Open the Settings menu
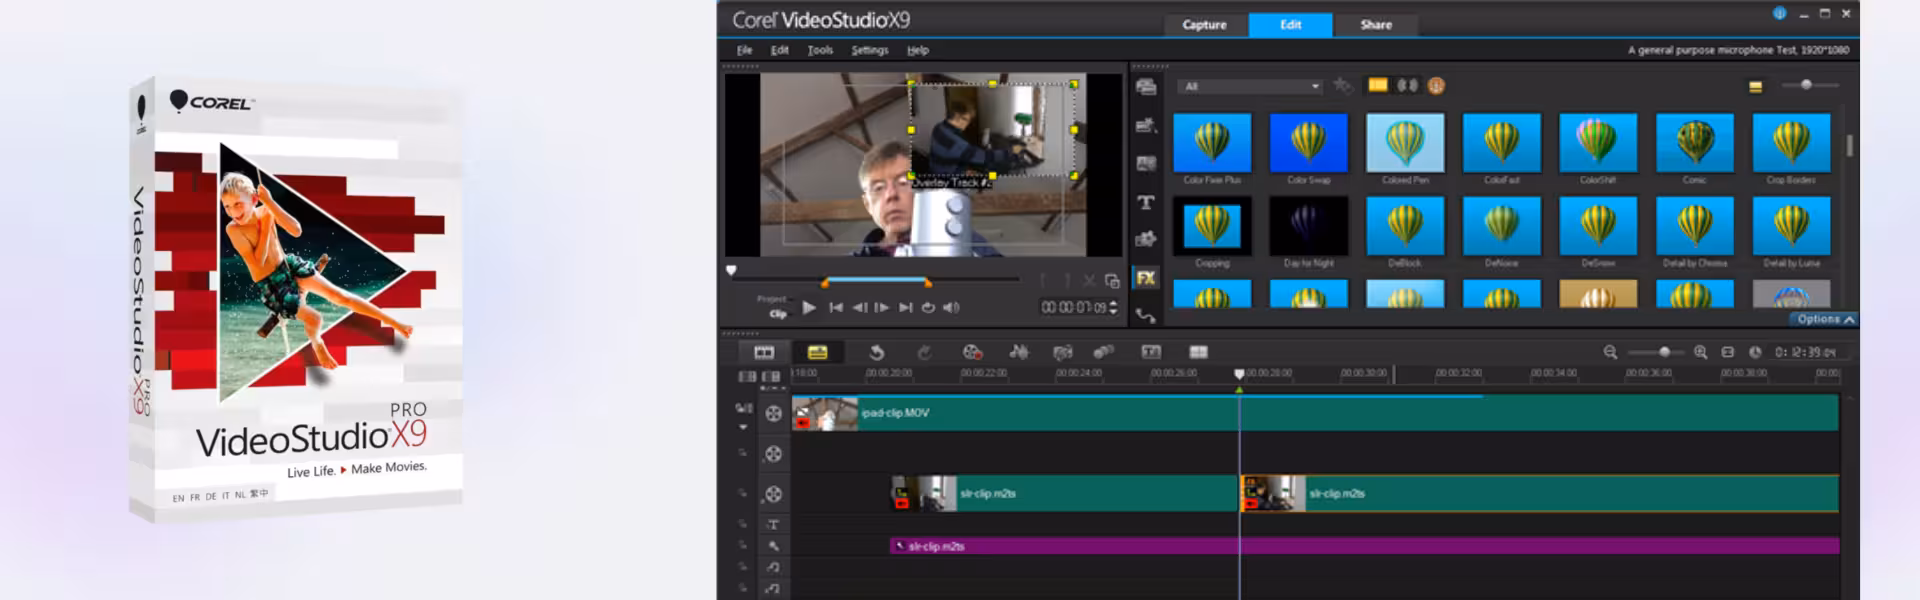The width and height of the screenshot is (1920, 600). tap(870, 50)
